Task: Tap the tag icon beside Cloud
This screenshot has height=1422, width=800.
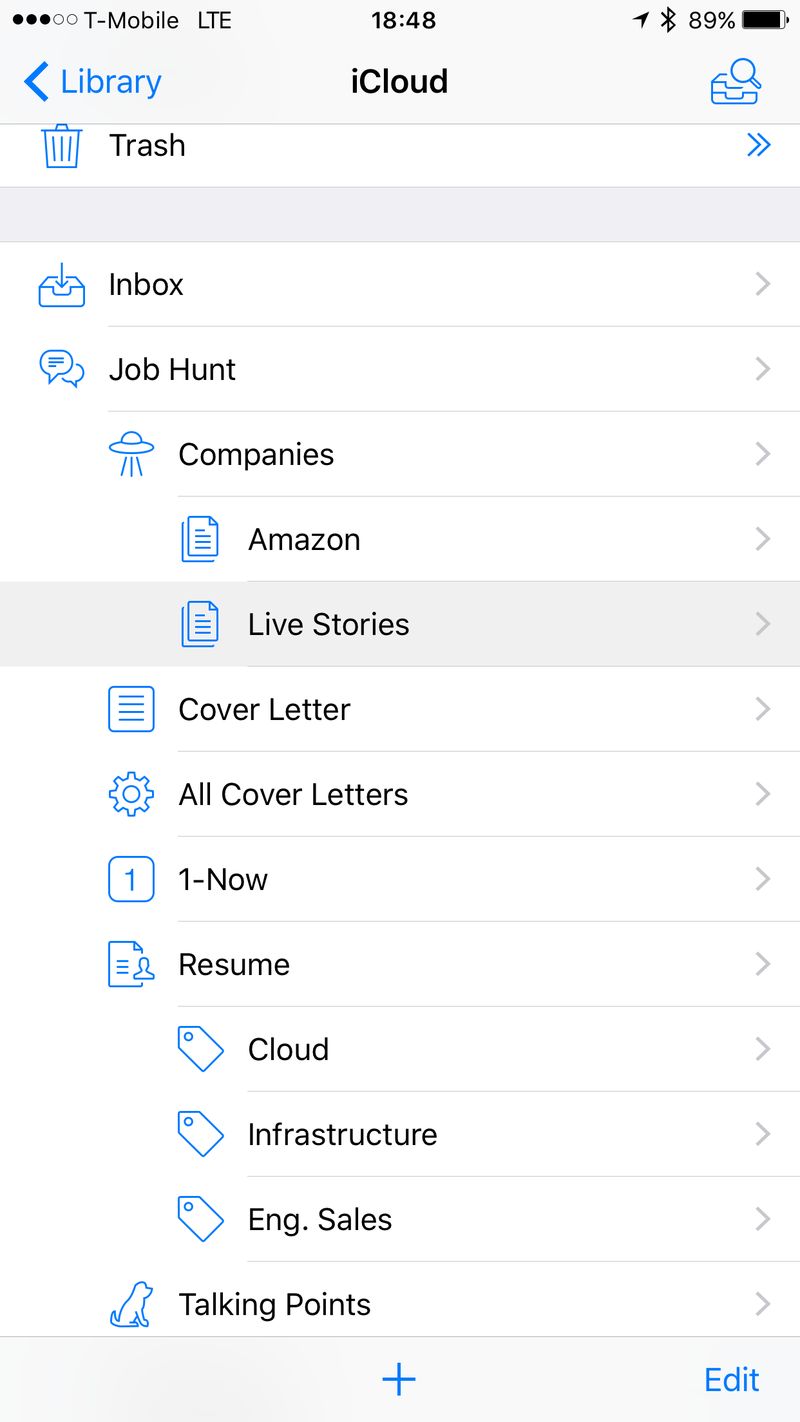Action: point(200,1050)
